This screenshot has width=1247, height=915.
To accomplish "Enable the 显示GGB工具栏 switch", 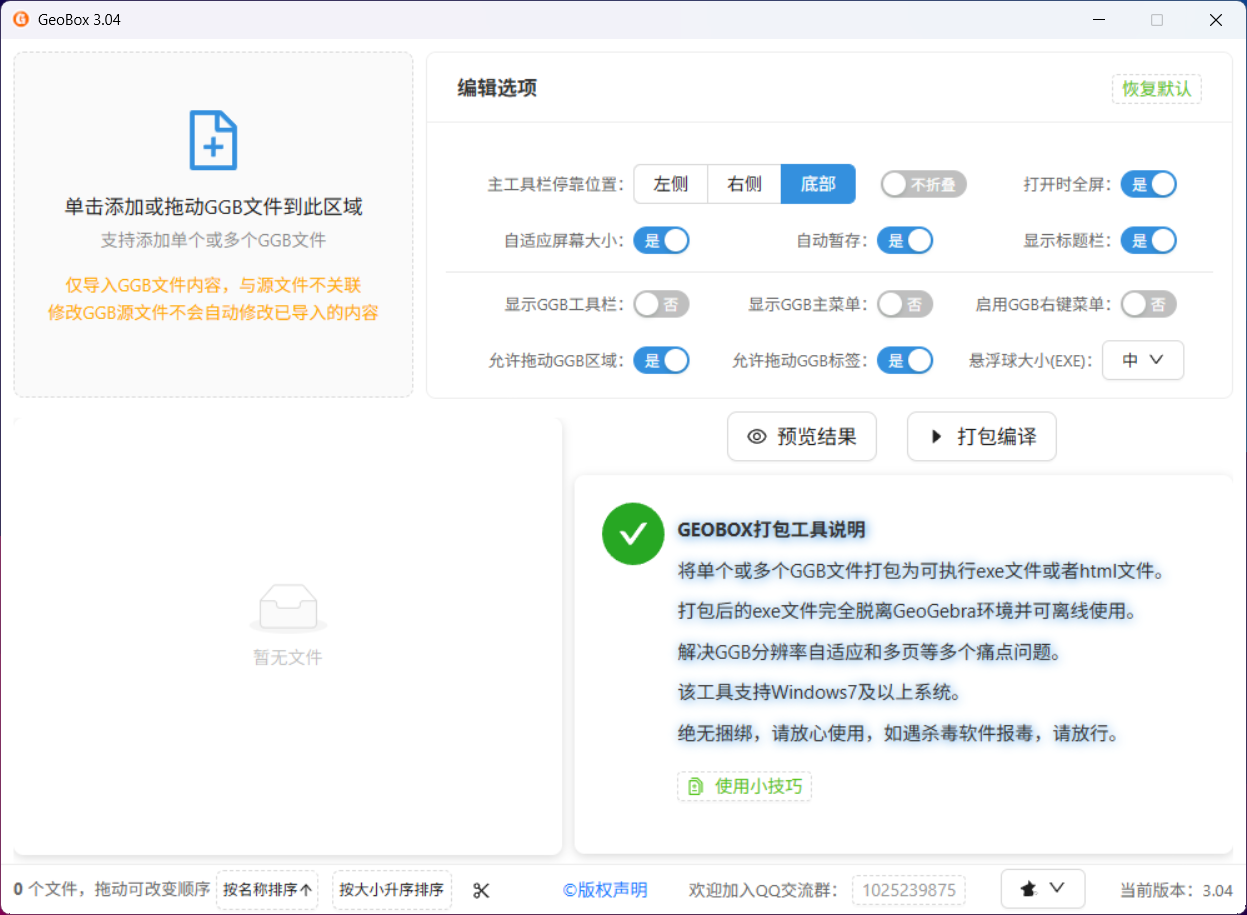I will (x=661, y=305).
